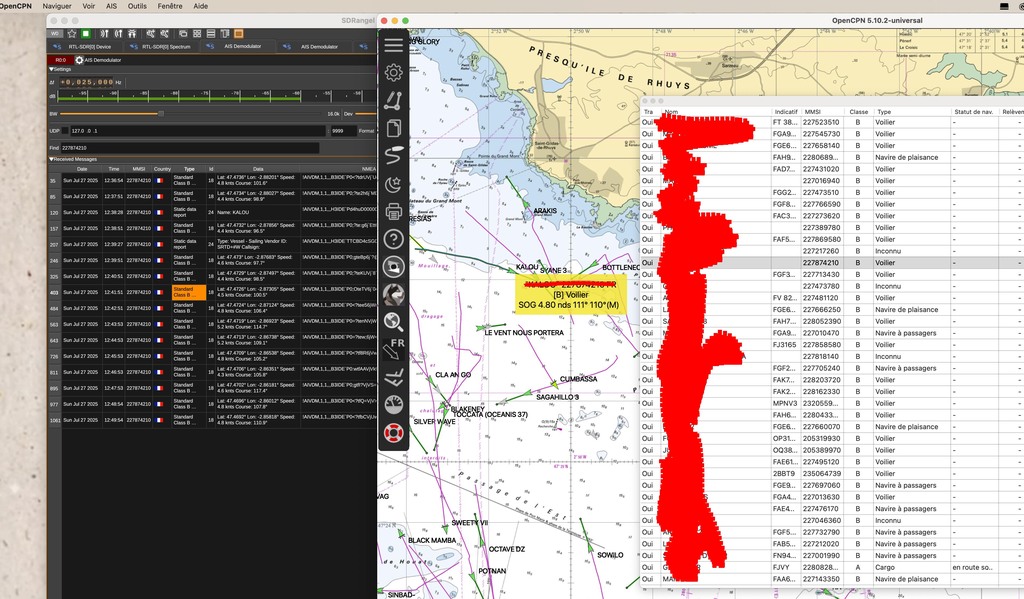Select the SDRangel message at 12:36:54
Screen dimensions: 1024x599
point(214,180)
